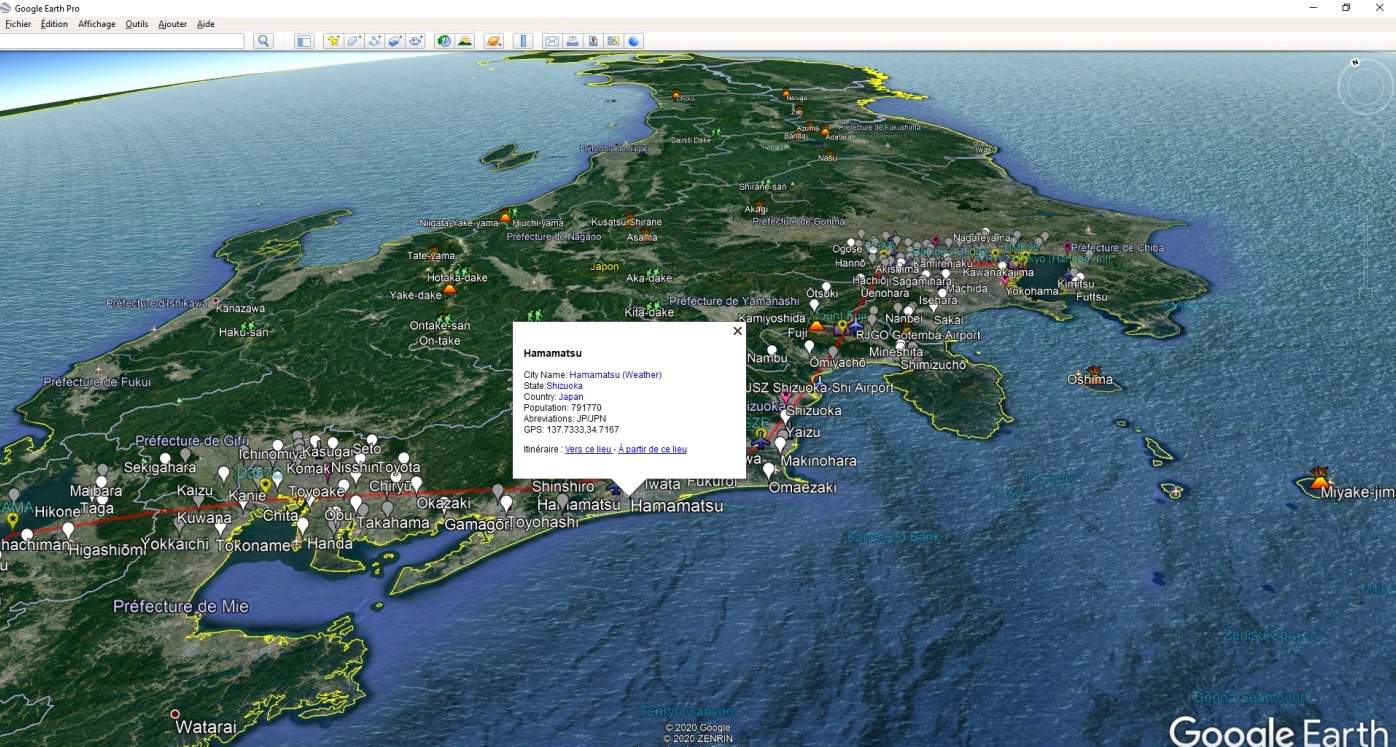Click the add image overlay icon

tap(395, 41)
